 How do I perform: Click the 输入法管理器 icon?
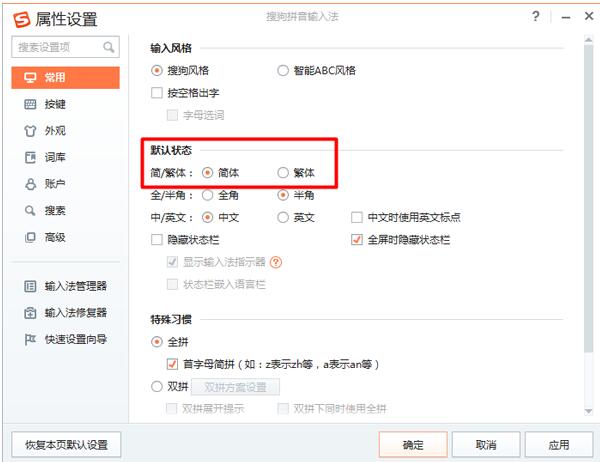tap(30, 286)
